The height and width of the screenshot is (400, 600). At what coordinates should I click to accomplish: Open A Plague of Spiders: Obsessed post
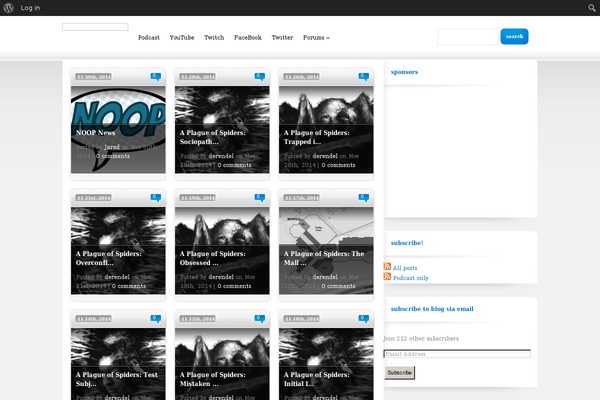point(213,258)
